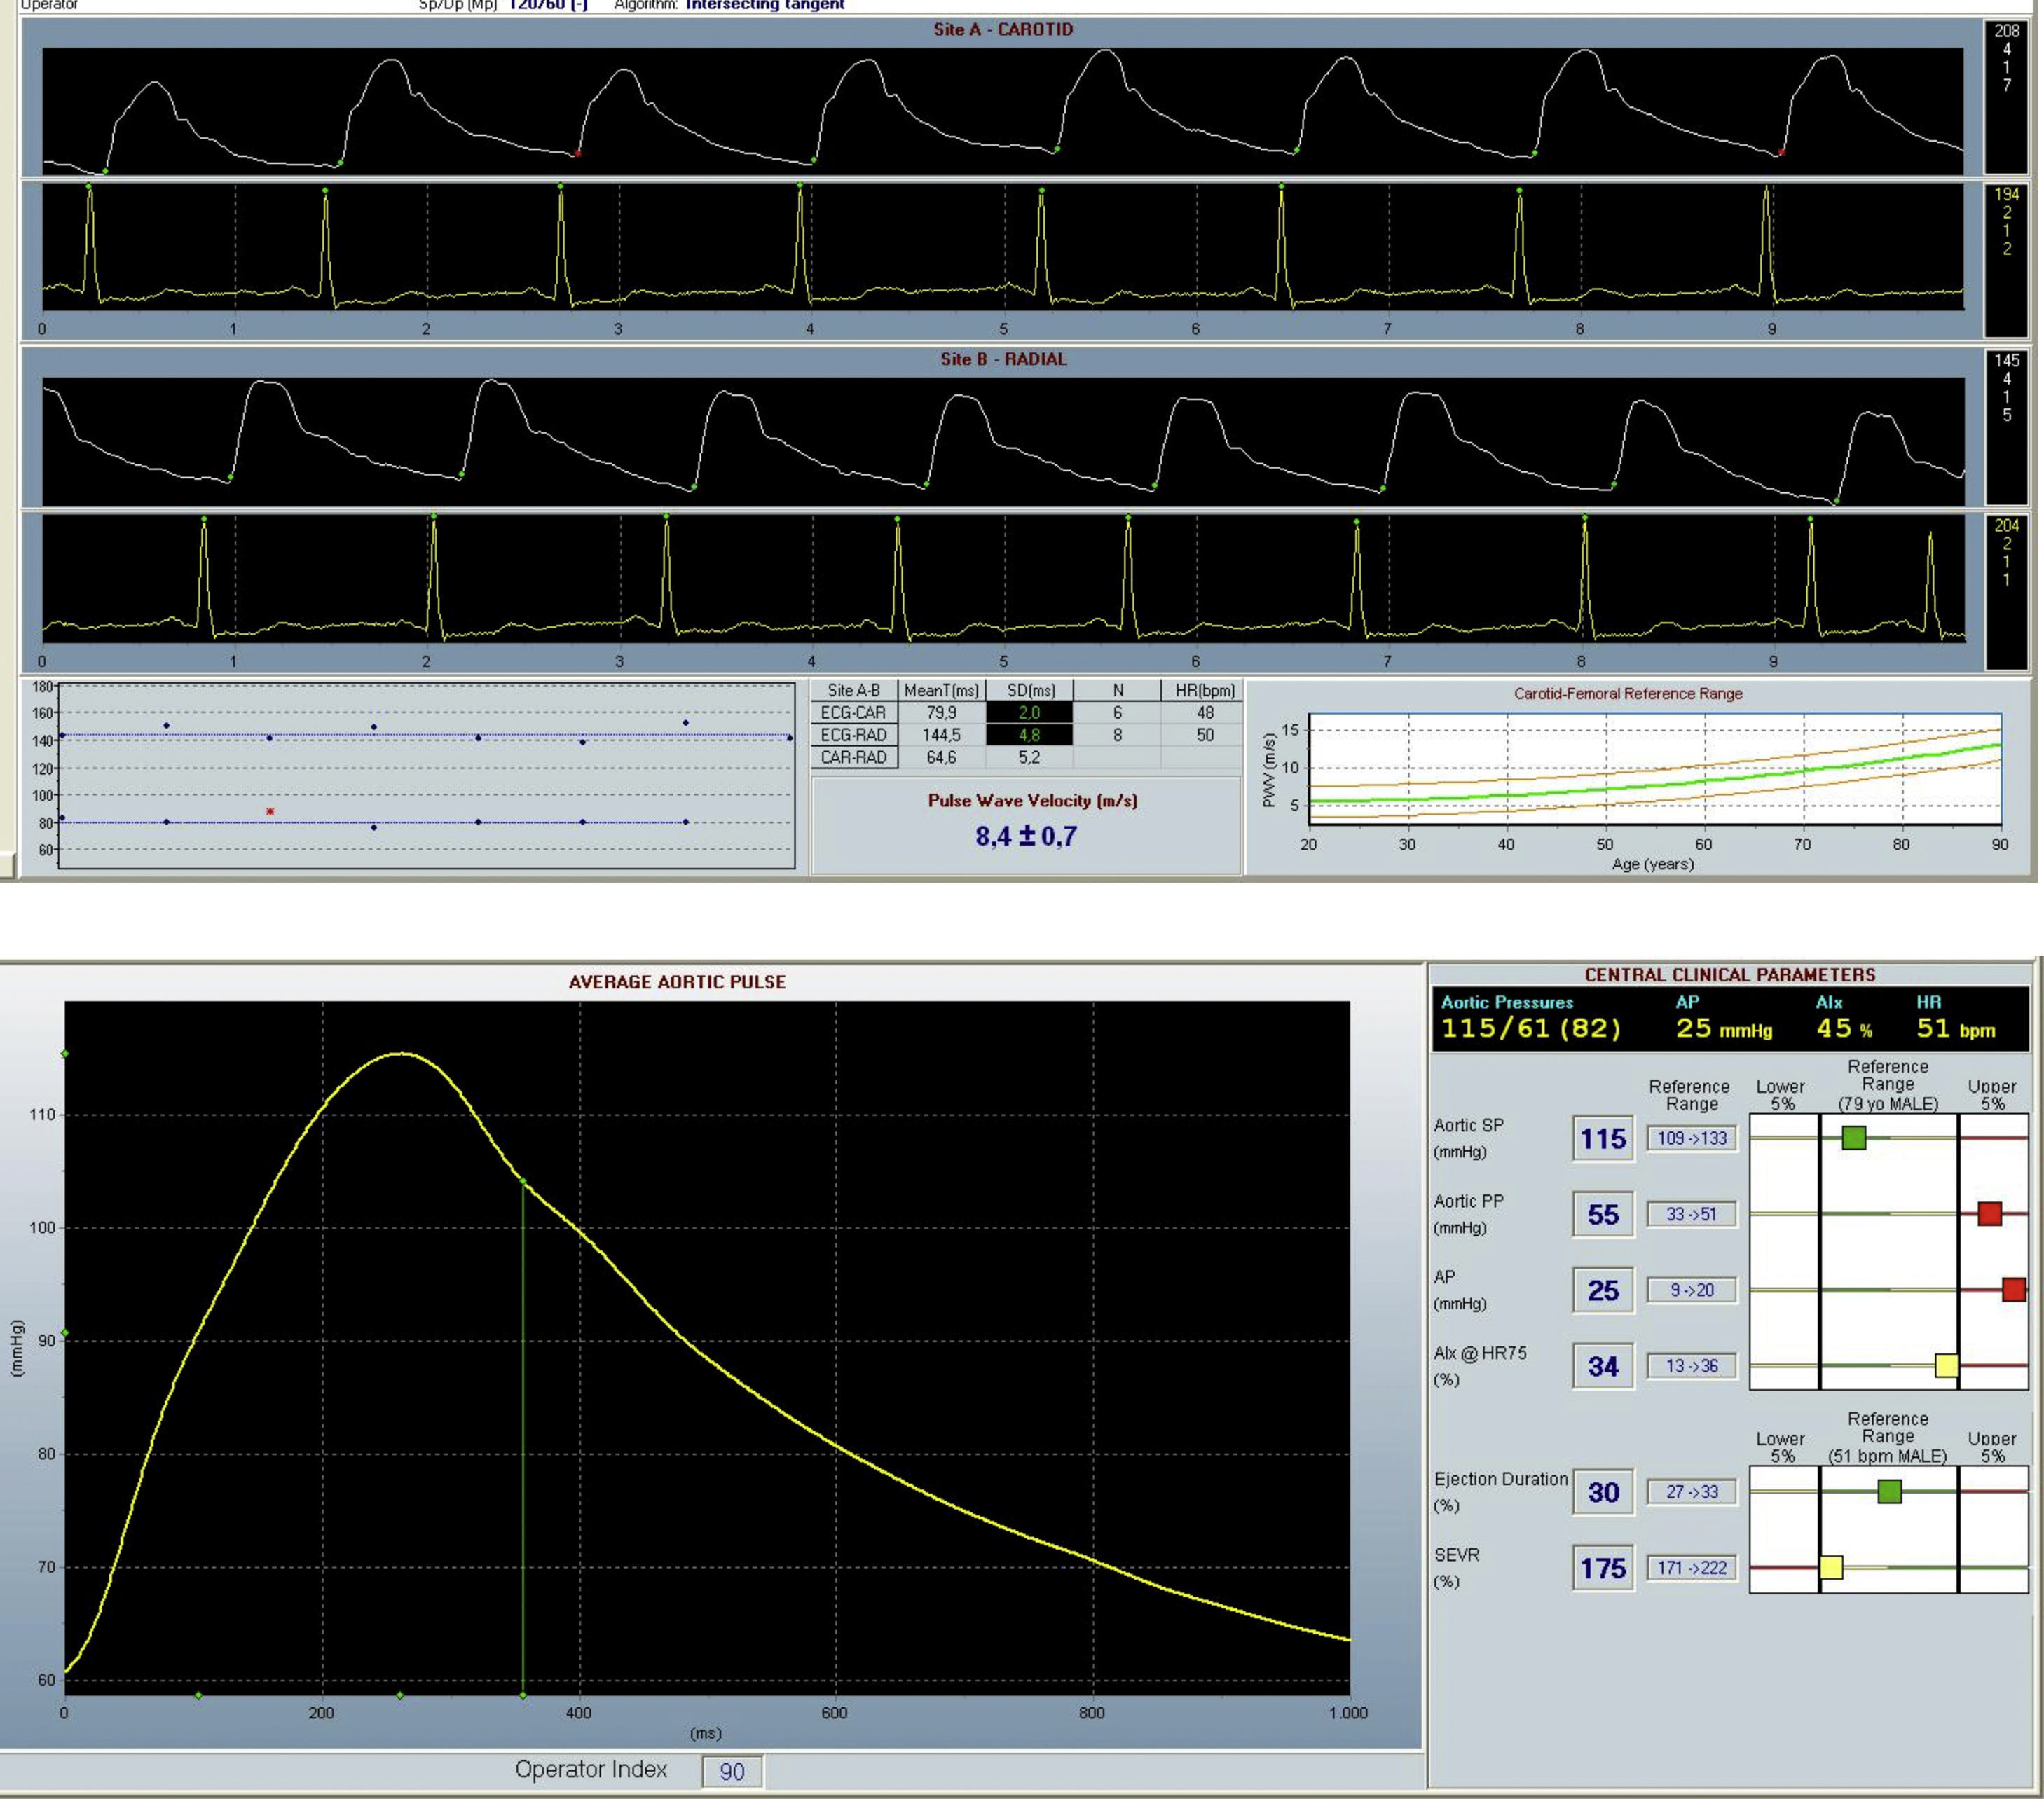
Task: Click the red asterisk outlier in the timing plot
Action: tap(270, 811)
